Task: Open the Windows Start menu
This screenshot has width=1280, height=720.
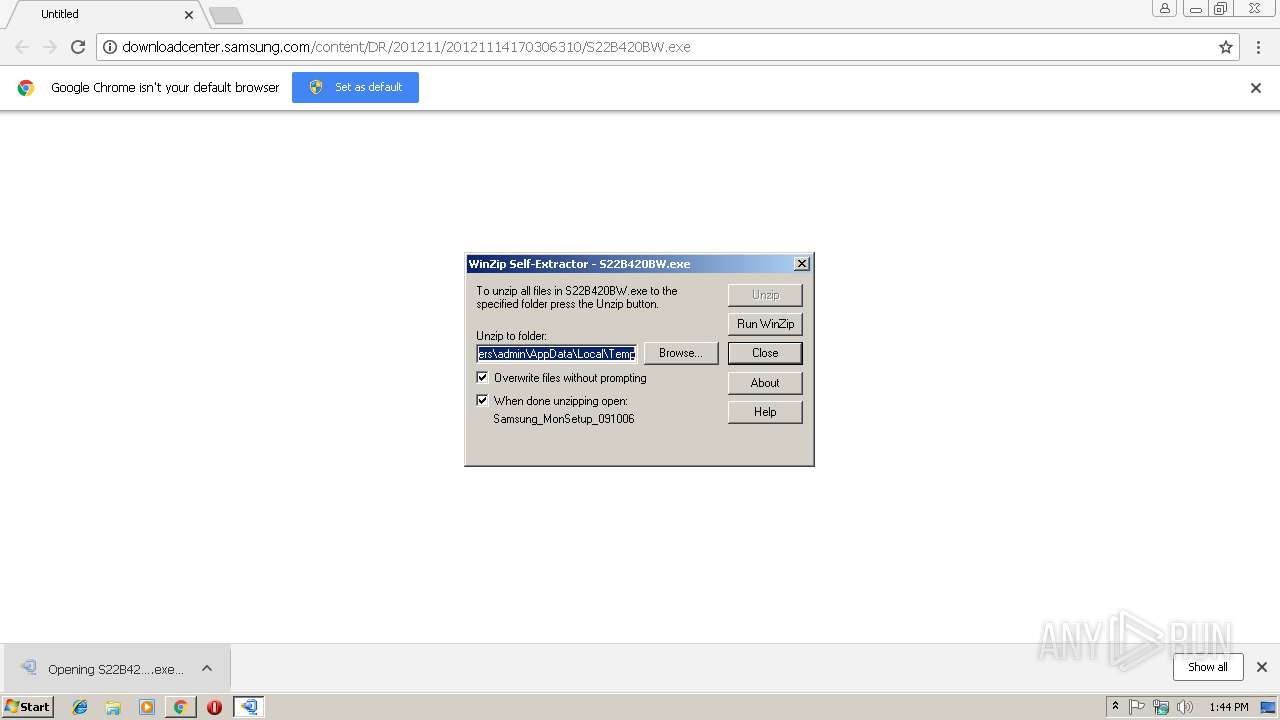Action: coord(28,707)
